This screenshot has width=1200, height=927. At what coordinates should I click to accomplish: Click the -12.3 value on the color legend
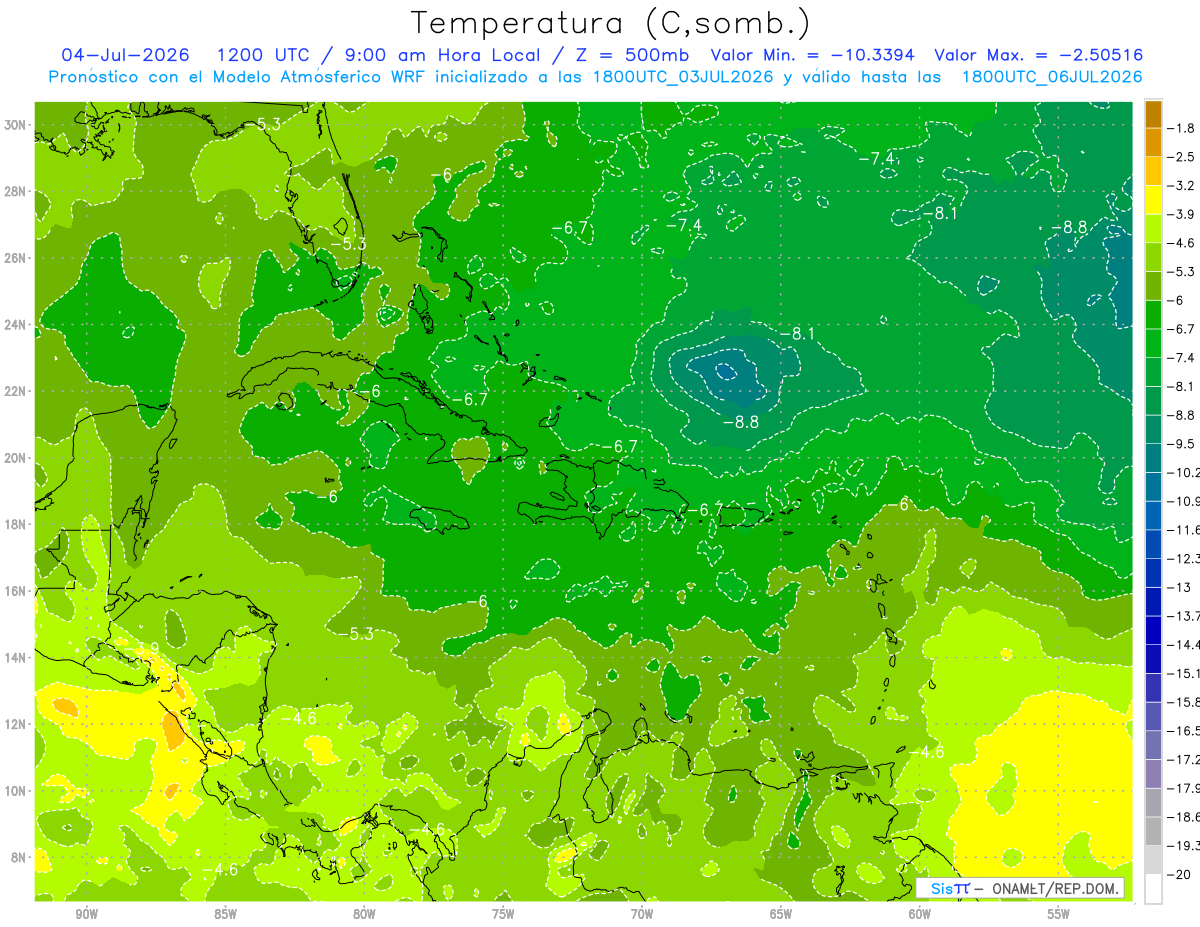(x=1183, y=558)
